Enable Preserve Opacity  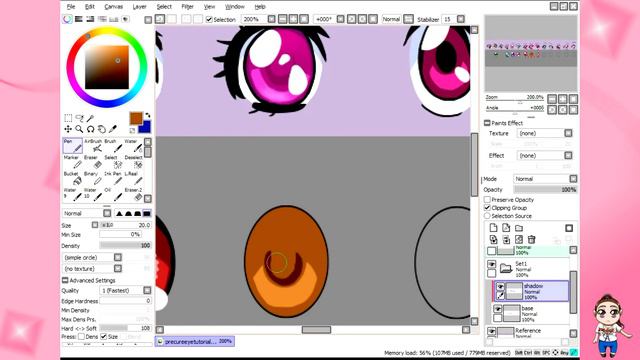pos(487,200)
